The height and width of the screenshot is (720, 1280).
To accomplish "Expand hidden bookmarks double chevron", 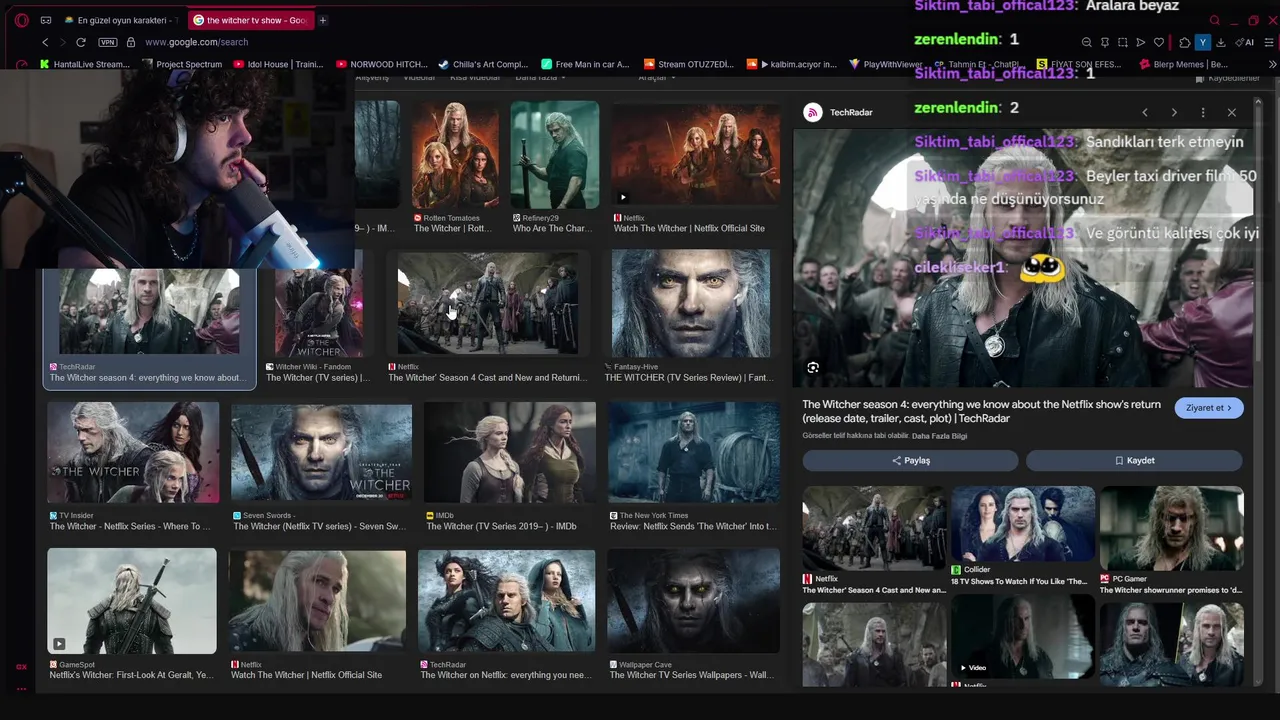I will tap(1273, 64).
